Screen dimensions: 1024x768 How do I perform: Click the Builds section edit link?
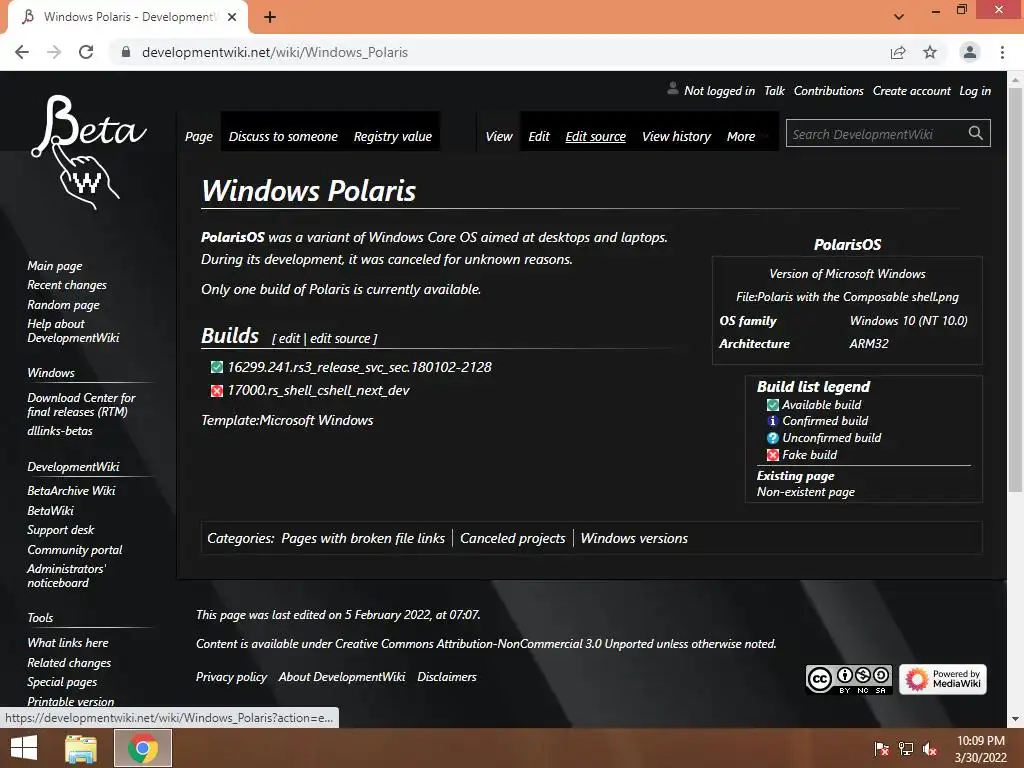289,338
